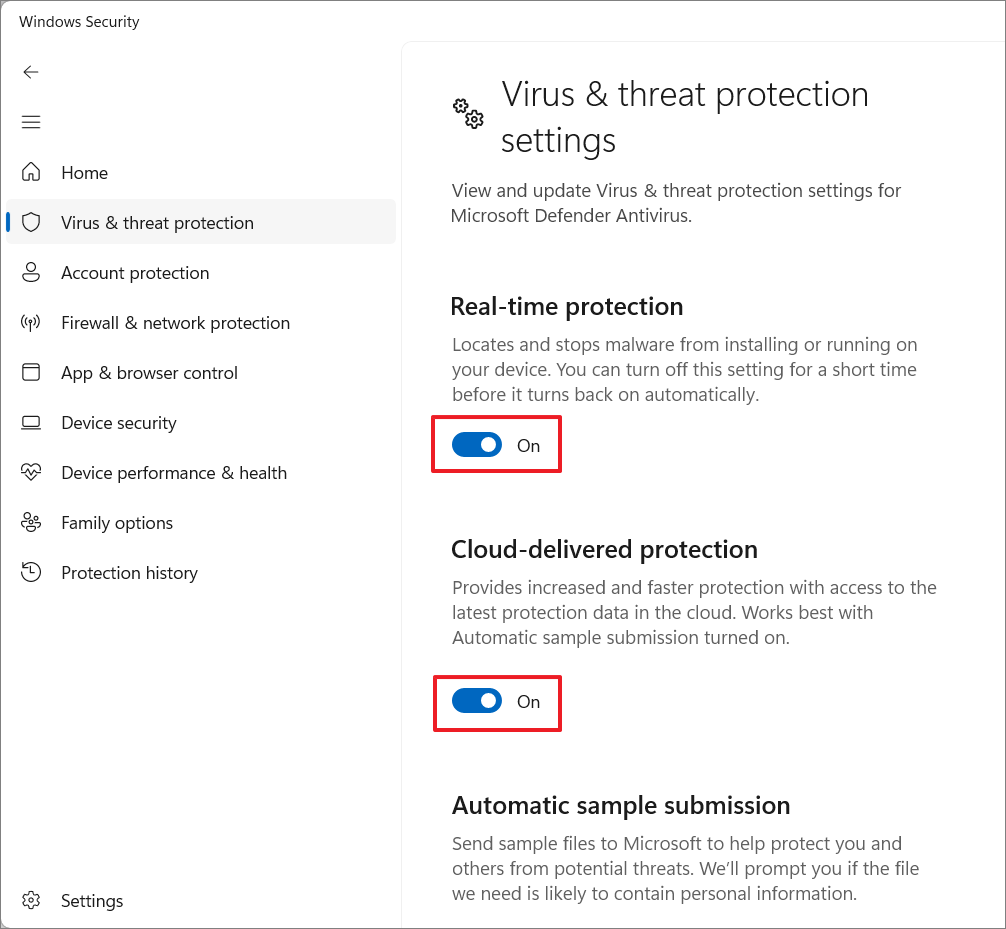
Task: Click the Automatic sample submission heading
Action: click(620, 805)
